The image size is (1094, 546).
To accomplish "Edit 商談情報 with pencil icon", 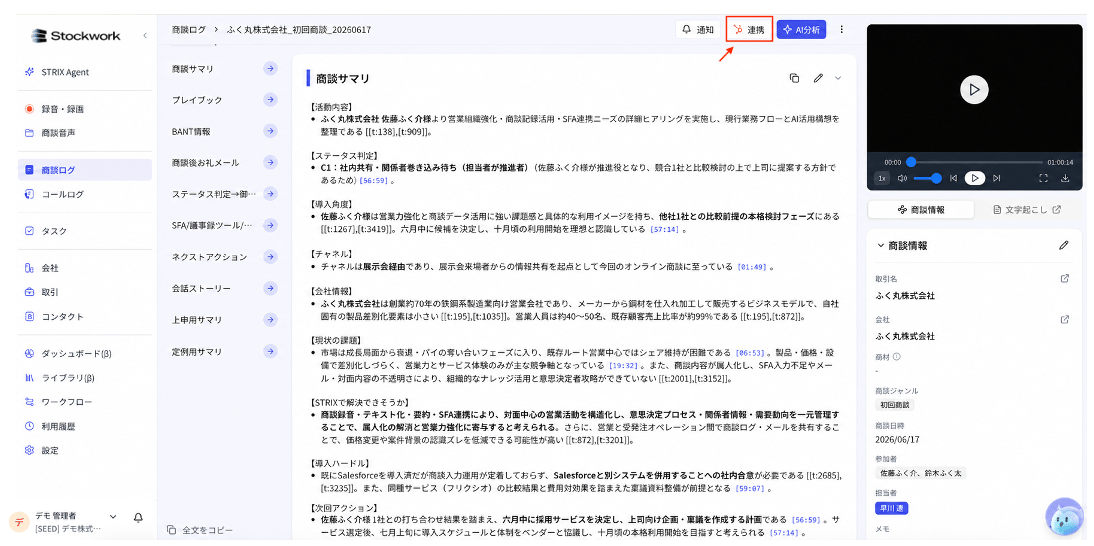I will point(1063,245).
